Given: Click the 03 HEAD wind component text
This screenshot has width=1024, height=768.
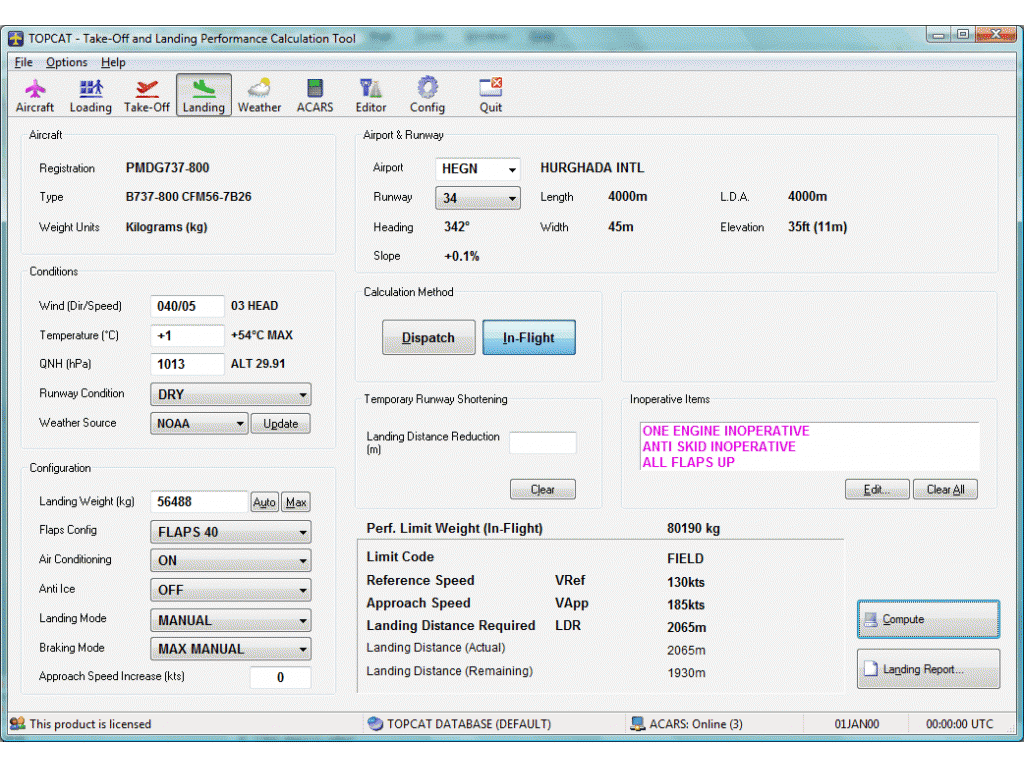Looking at the screenshot, I should point(254,306).
